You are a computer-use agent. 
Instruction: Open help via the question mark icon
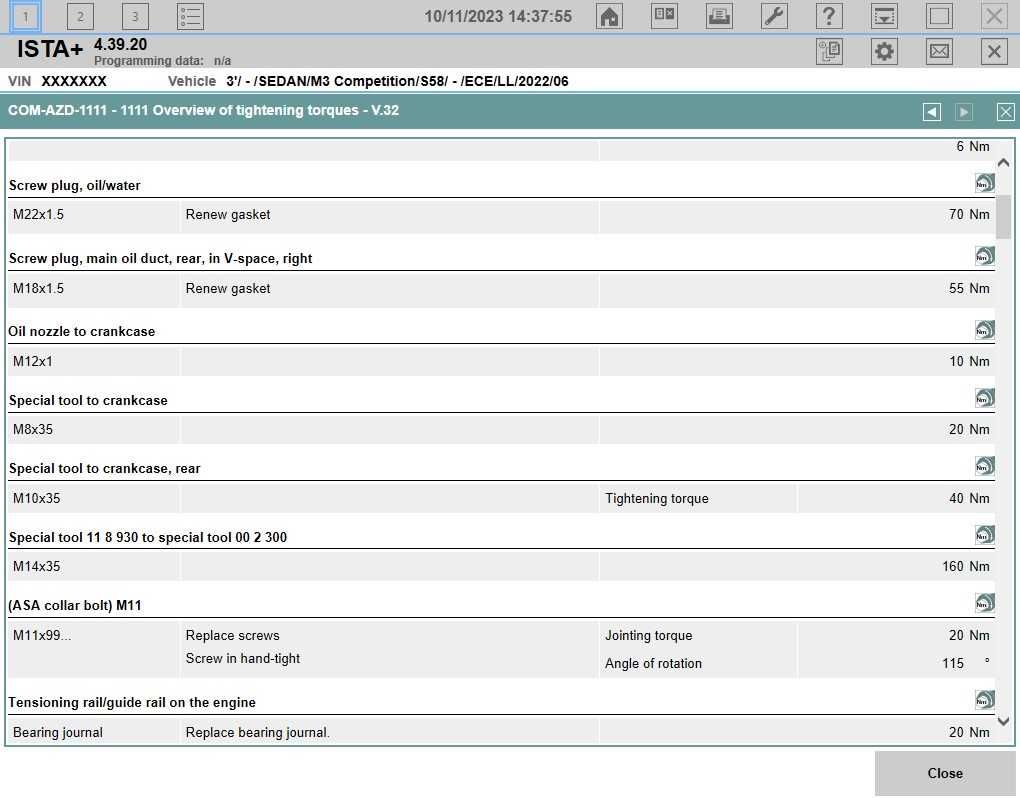pos(829,16)
